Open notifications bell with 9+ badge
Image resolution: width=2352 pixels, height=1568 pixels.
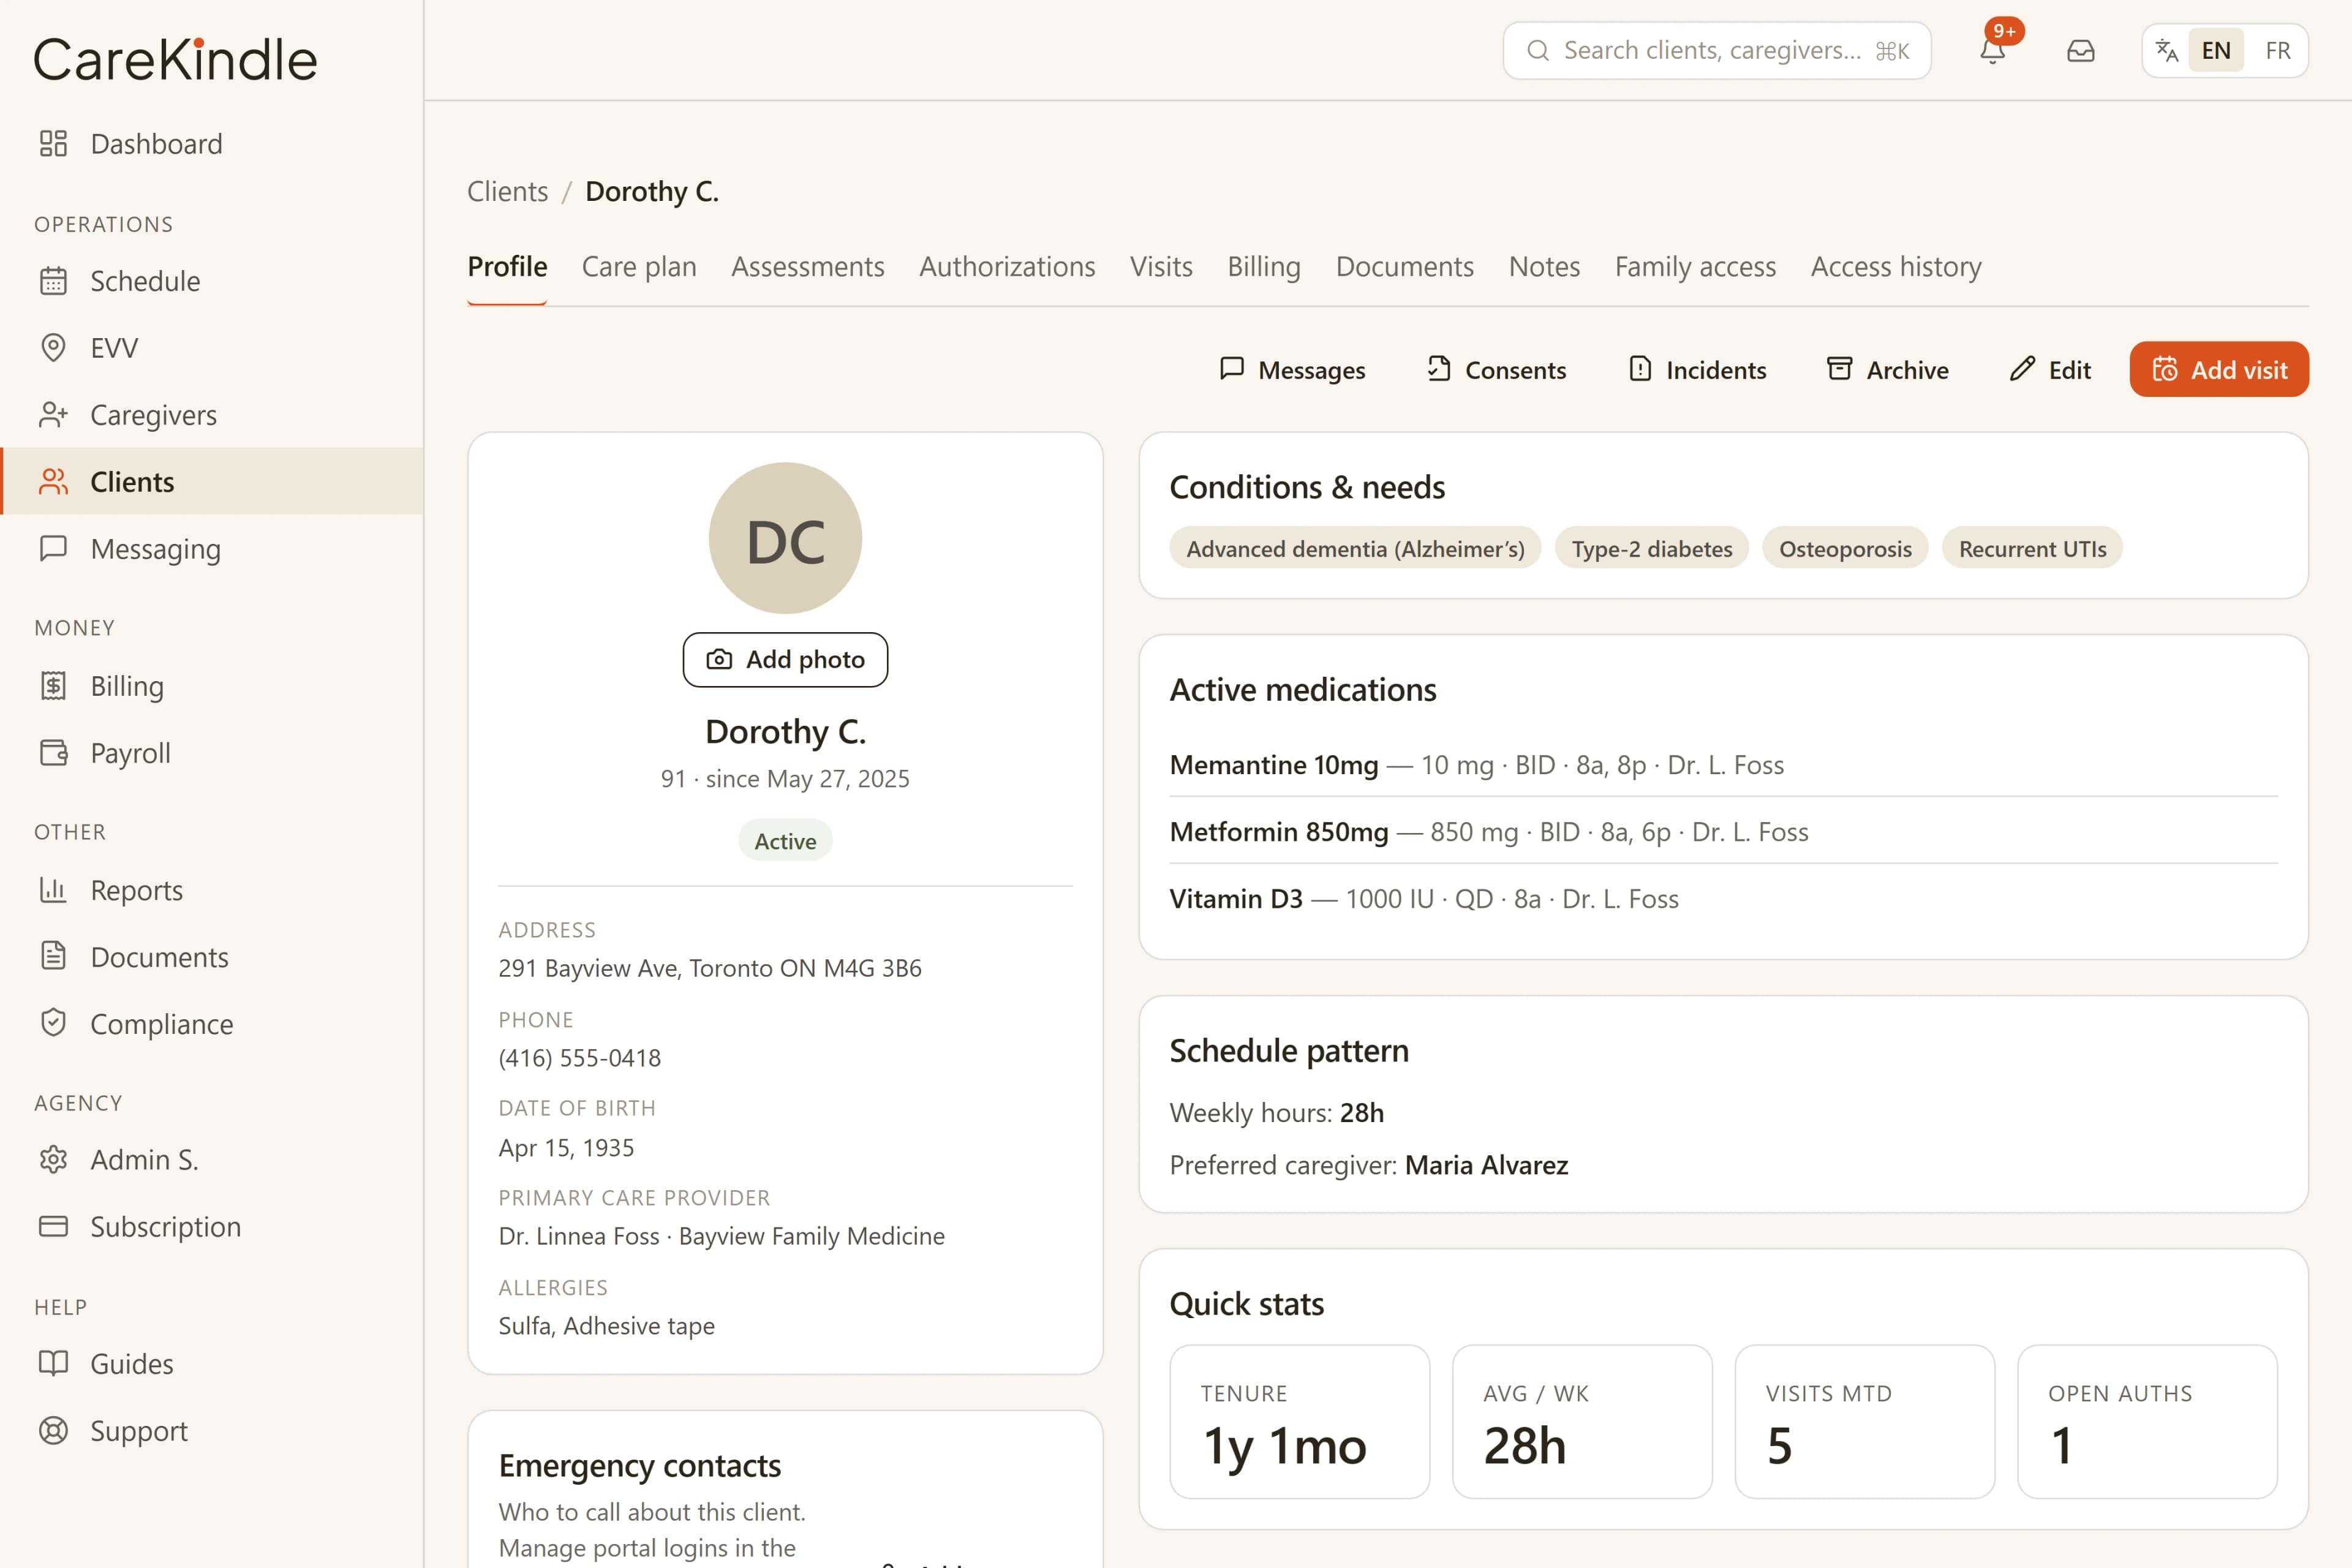(1993, 50)
